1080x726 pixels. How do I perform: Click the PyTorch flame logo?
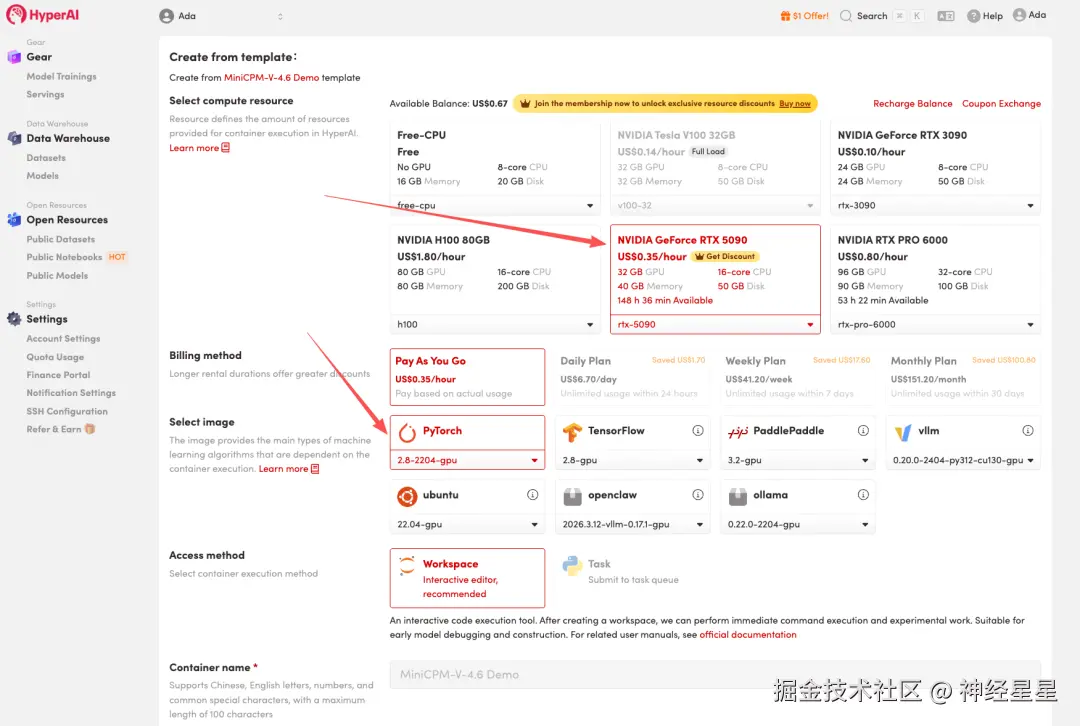click(407, 432)
